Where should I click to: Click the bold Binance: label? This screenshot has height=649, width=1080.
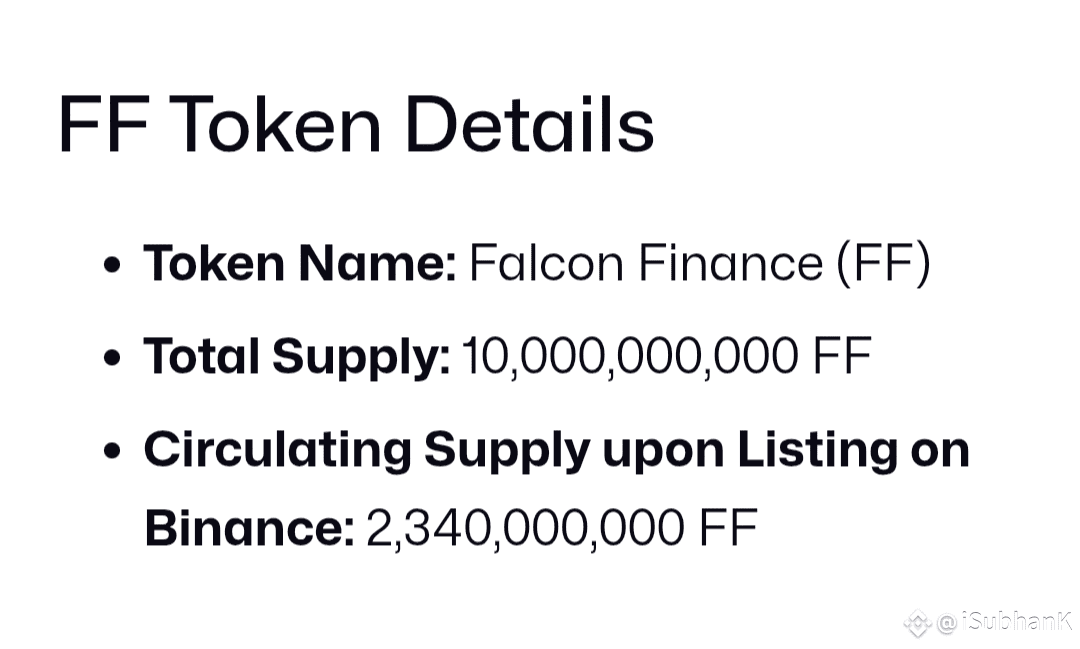tap(249, 528)
